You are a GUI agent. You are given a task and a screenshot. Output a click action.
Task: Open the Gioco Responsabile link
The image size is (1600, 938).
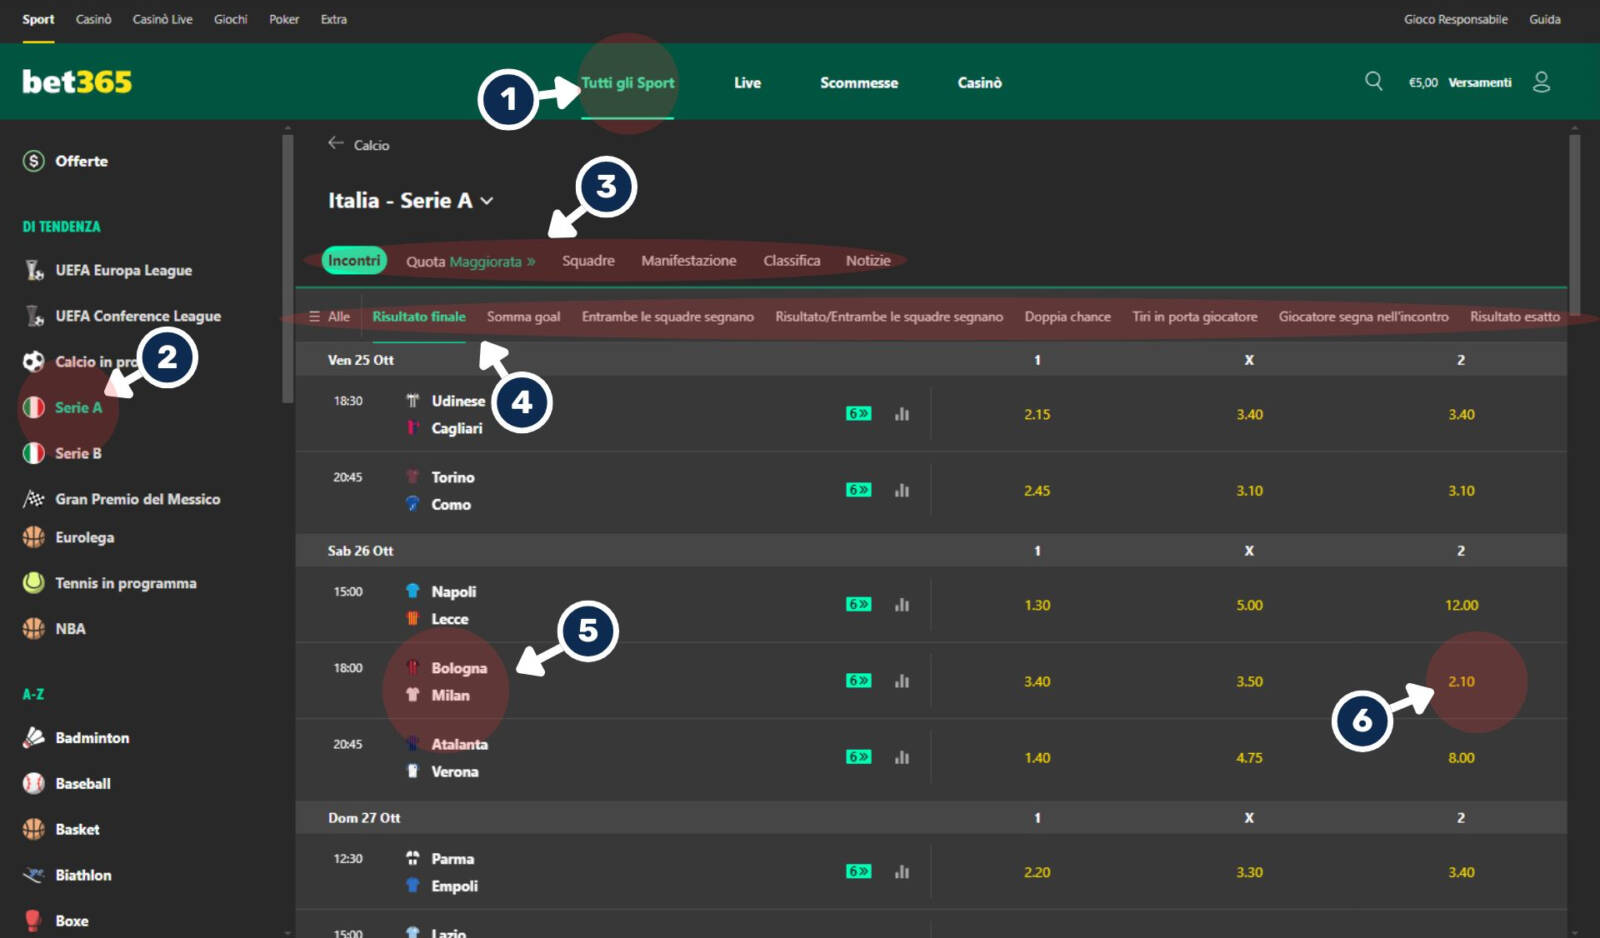(x=1455, y=19)
